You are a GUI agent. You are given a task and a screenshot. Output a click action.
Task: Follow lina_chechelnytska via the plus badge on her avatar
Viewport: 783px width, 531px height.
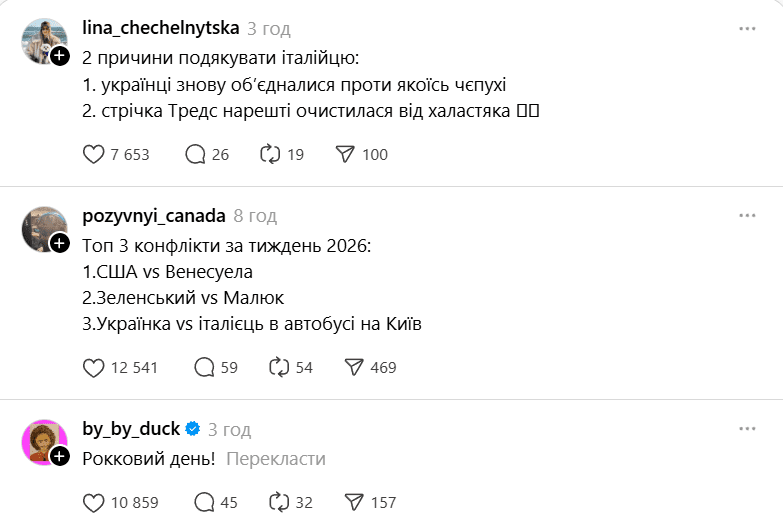click(60, 56)
